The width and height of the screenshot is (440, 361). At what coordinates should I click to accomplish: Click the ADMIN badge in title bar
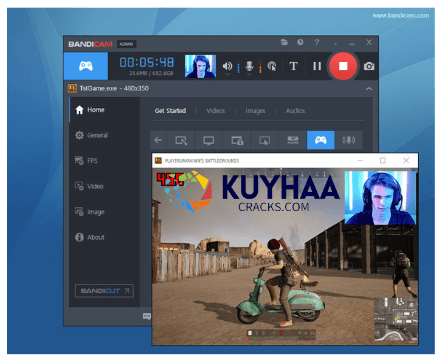pos(126,44)
